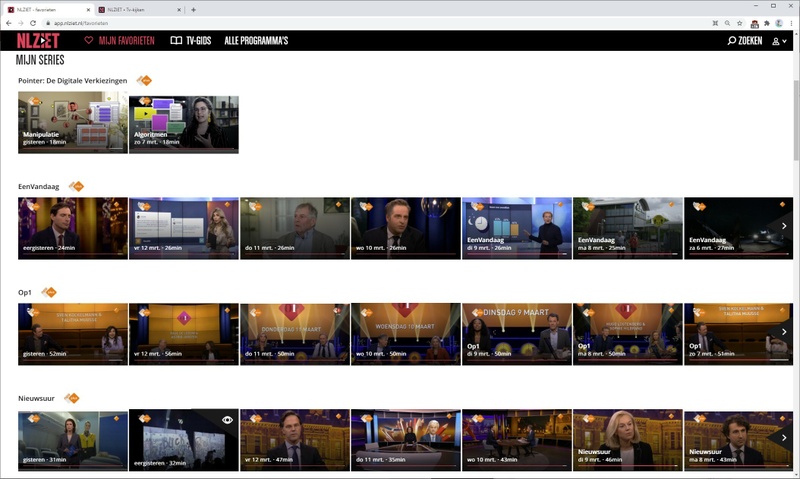Close the NLZIET favorieten browser tab
800x479 pixels.
coord(88,10)
